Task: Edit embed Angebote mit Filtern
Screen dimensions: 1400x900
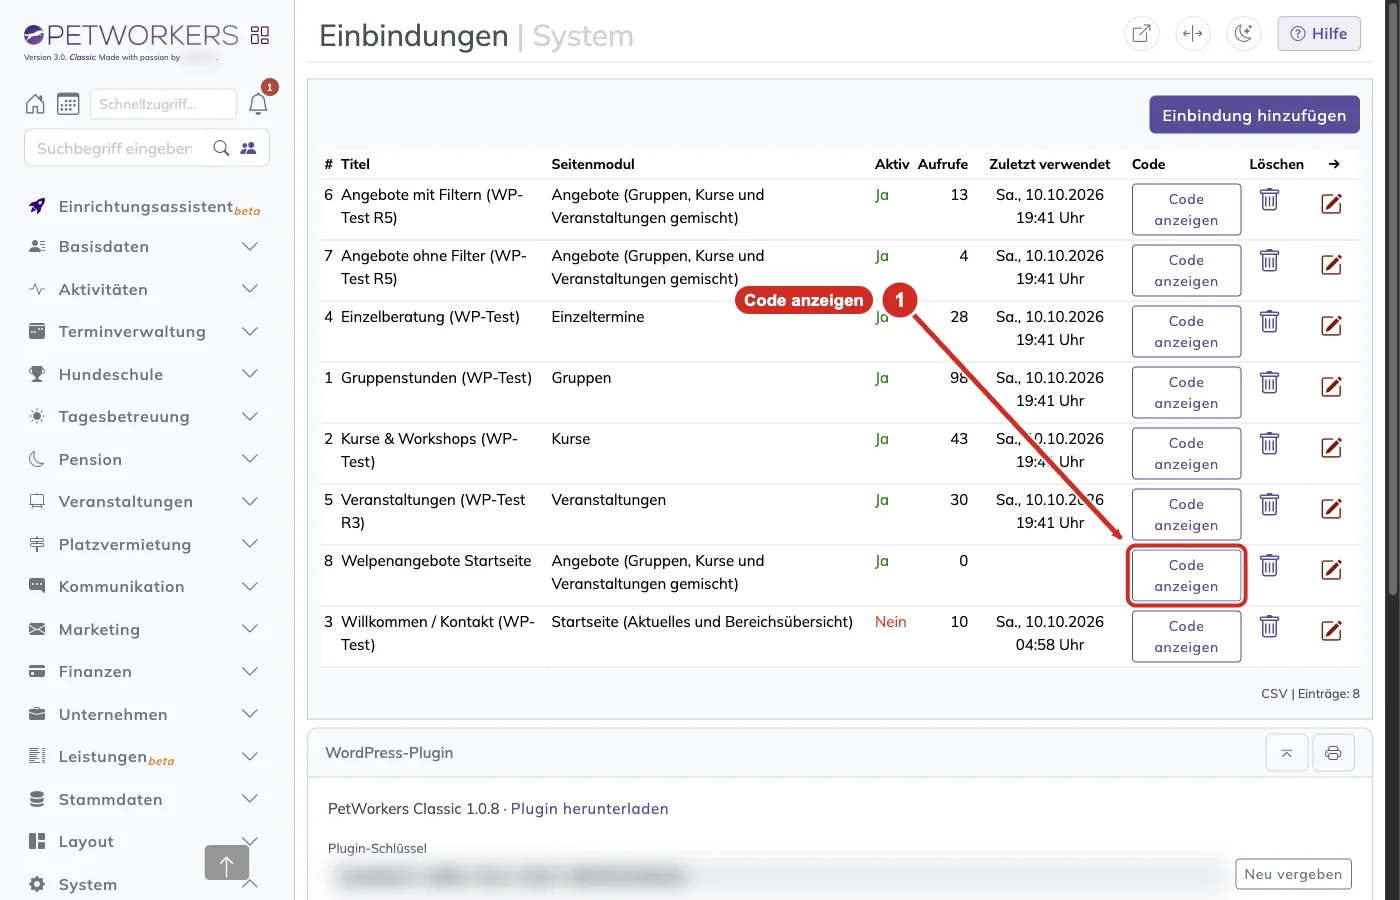Action: click(x=1331, y=204)
